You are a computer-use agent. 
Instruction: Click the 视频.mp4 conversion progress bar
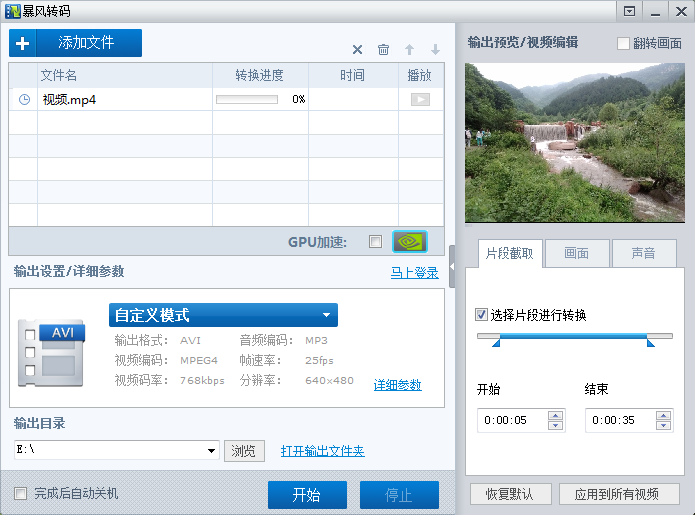pyautogui.click(x=247, y=99)
